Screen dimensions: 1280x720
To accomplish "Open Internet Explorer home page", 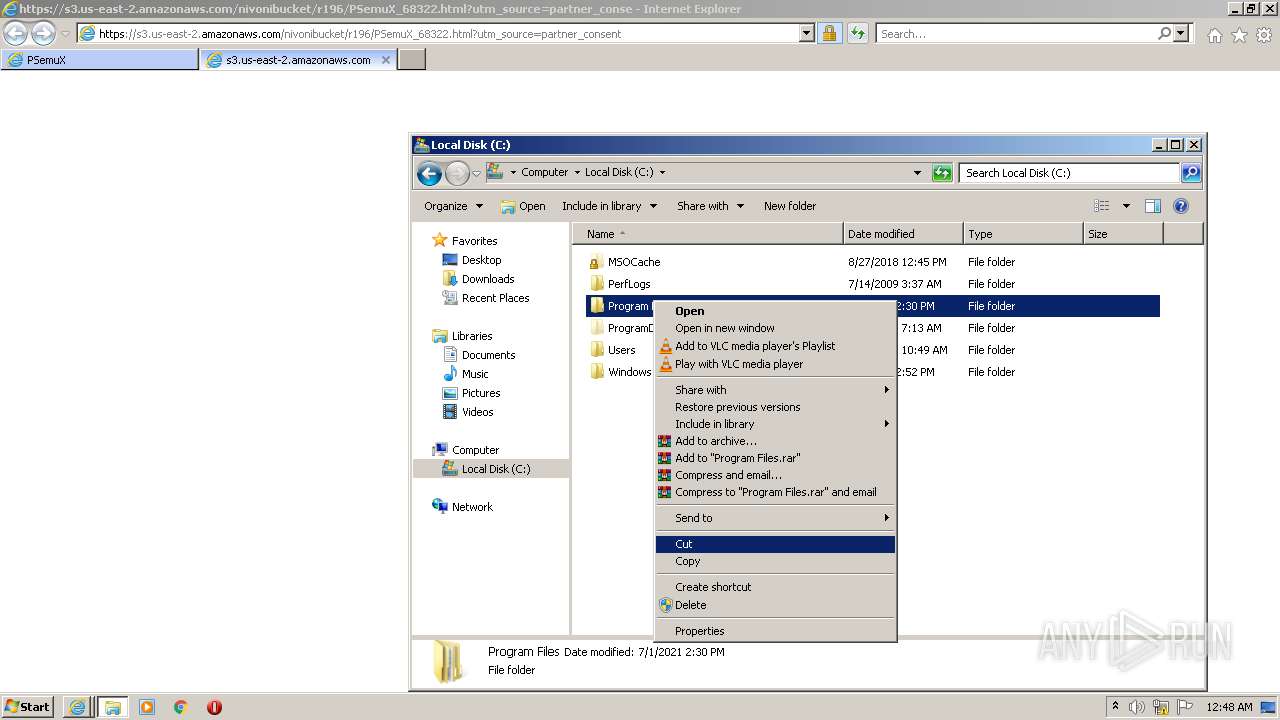I will click(1214, 34).
